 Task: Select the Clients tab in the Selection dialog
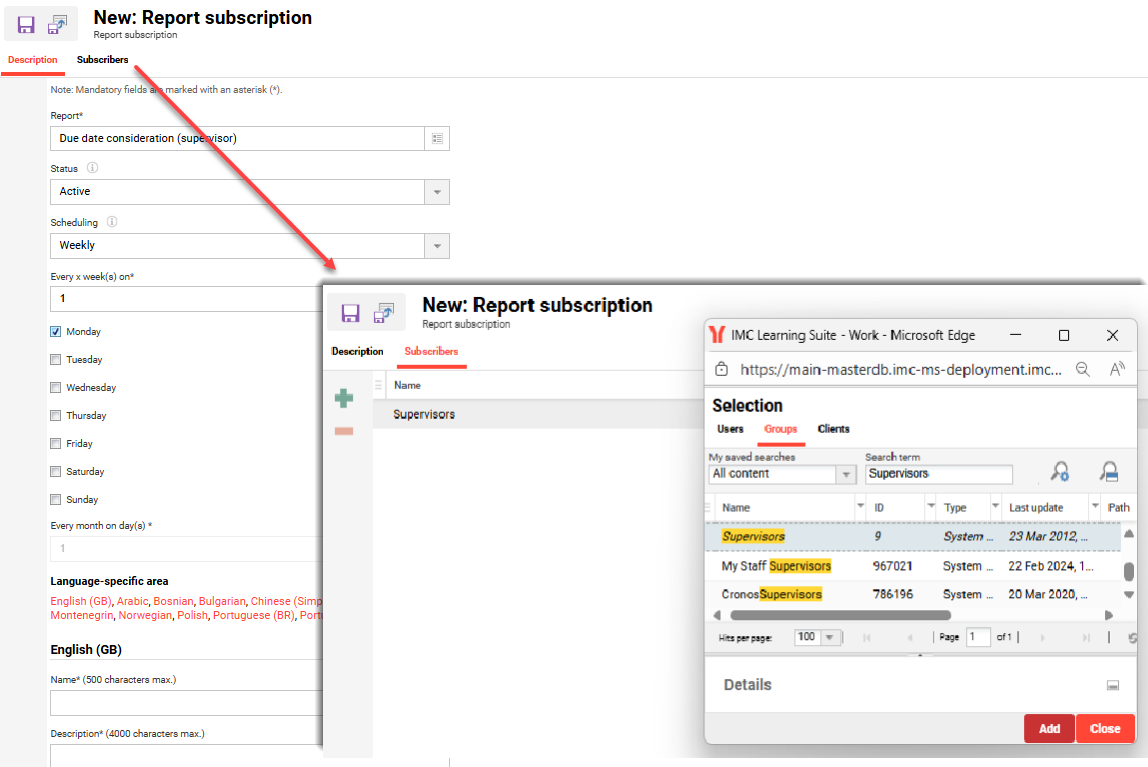[x=834, y=429]
